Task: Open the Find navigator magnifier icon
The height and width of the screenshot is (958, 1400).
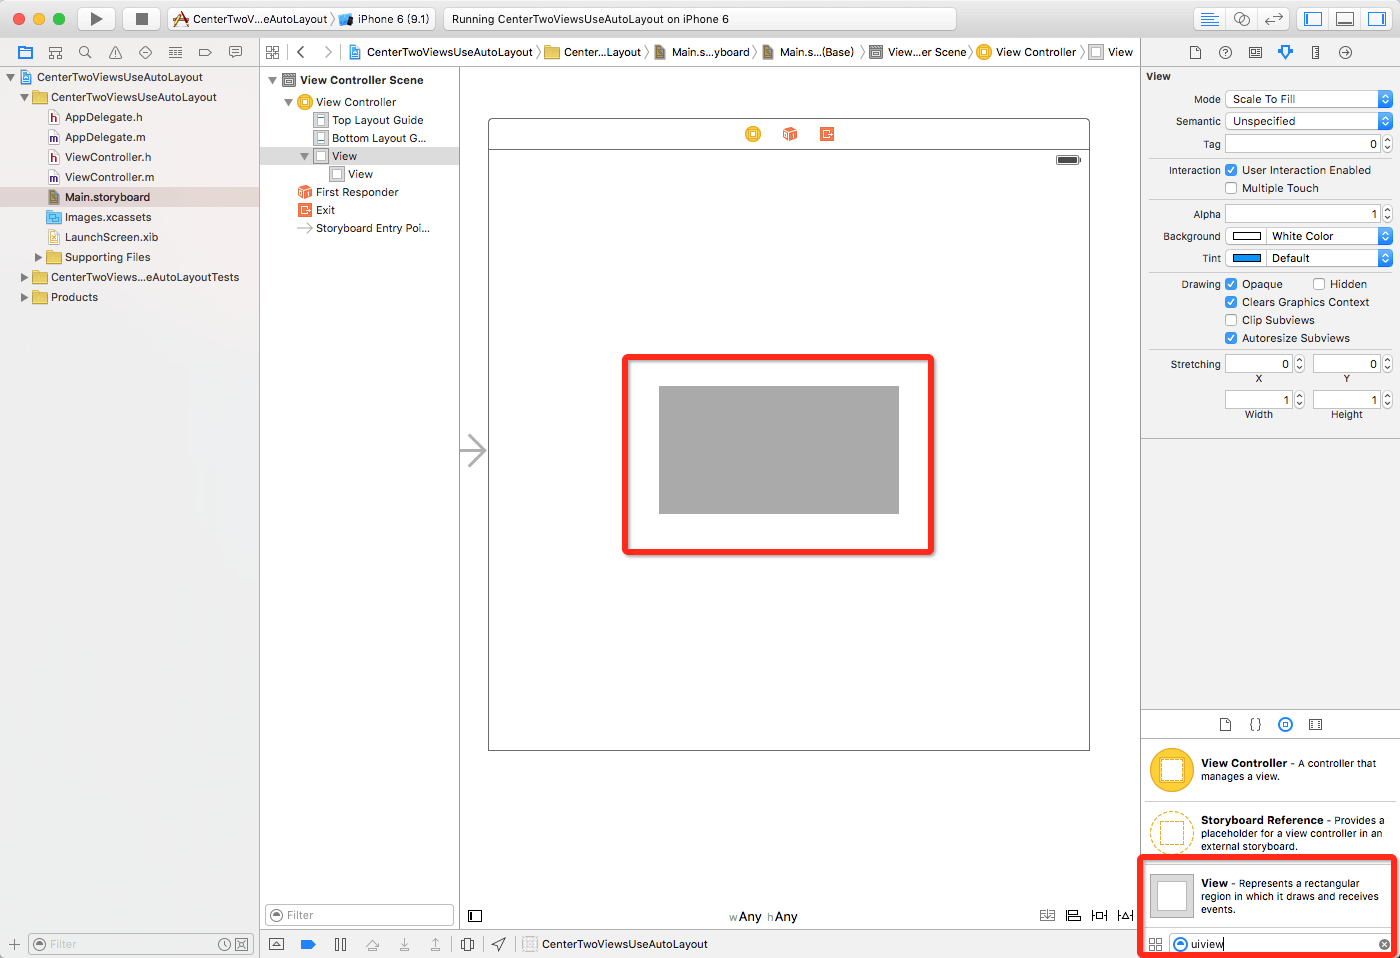Action: point(86,52)
